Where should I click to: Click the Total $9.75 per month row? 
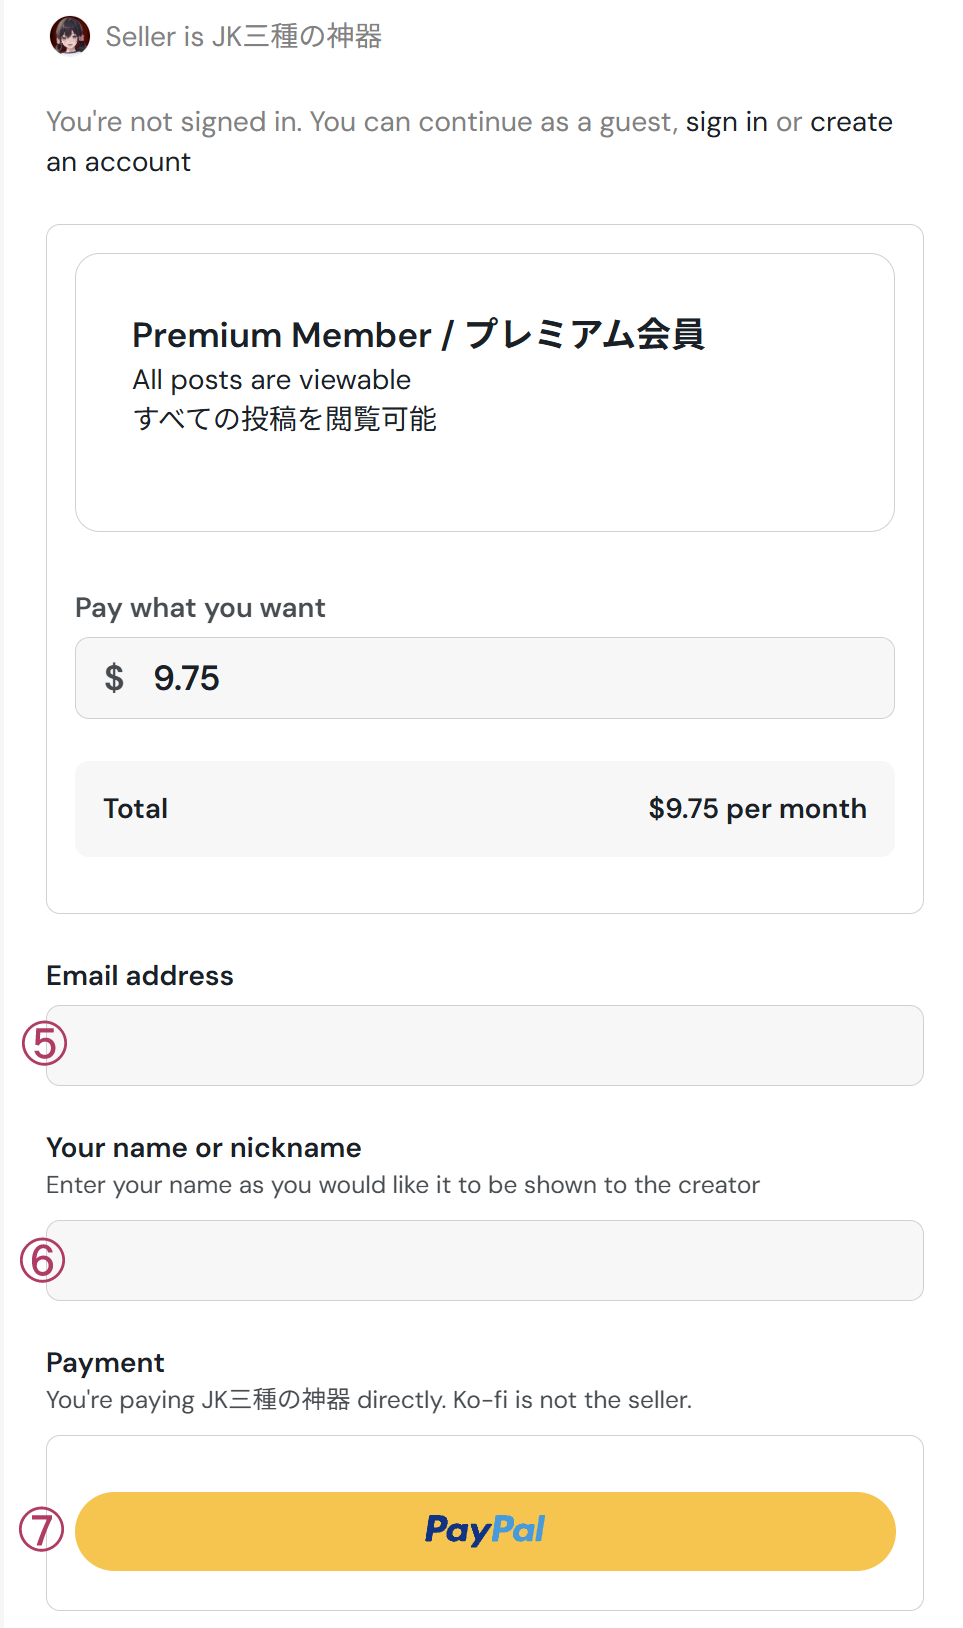485,809
